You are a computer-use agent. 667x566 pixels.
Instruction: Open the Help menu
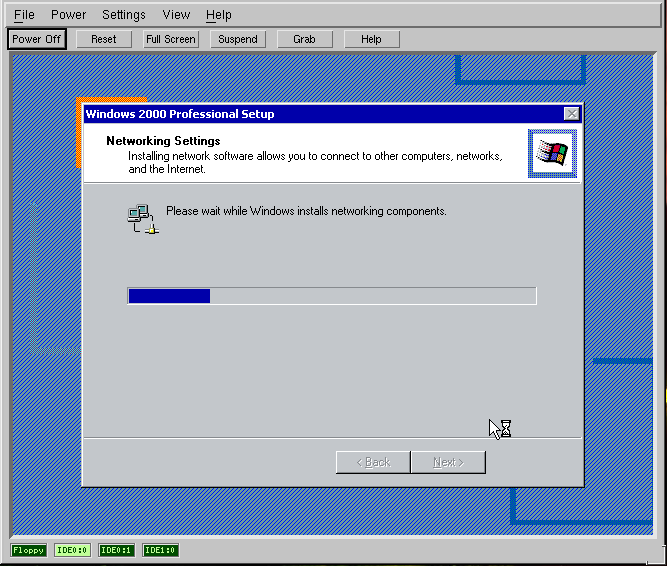tap(219, 15)
